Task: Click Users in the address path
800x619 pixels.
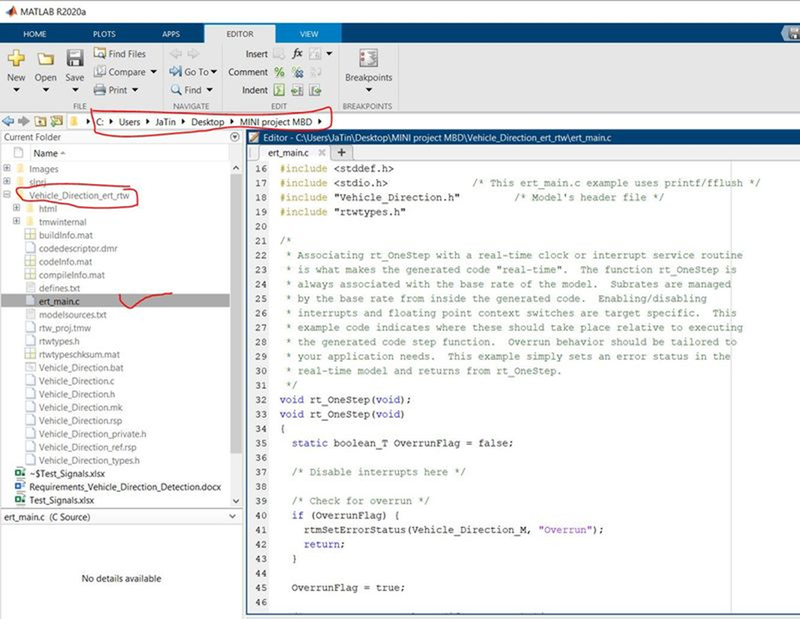Action: tap(129, 122)
